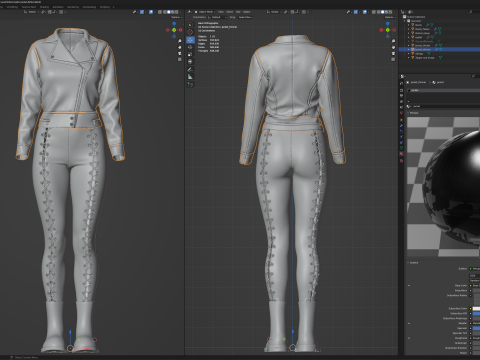Select the Add Cube tool

(x=190, y=85)
